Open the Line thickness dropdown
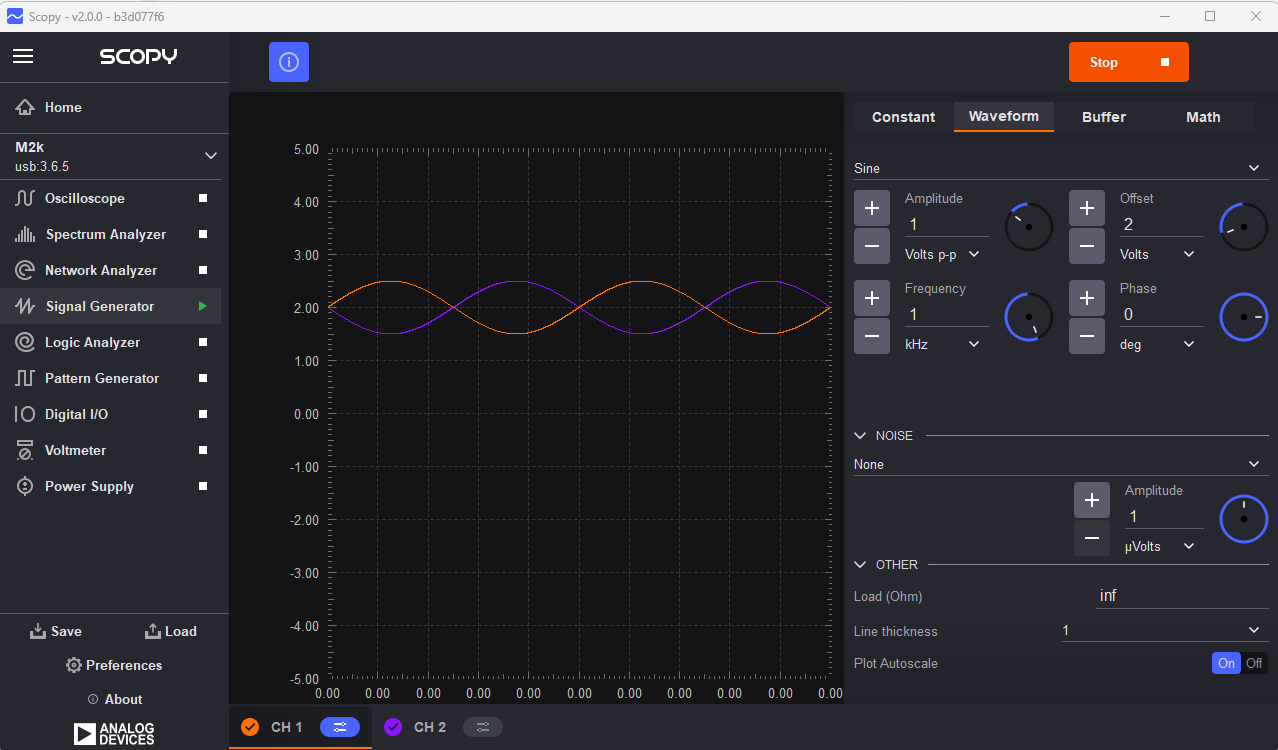The height and width of the screenshot is (750, 1278). click(x=1164, y=631)
